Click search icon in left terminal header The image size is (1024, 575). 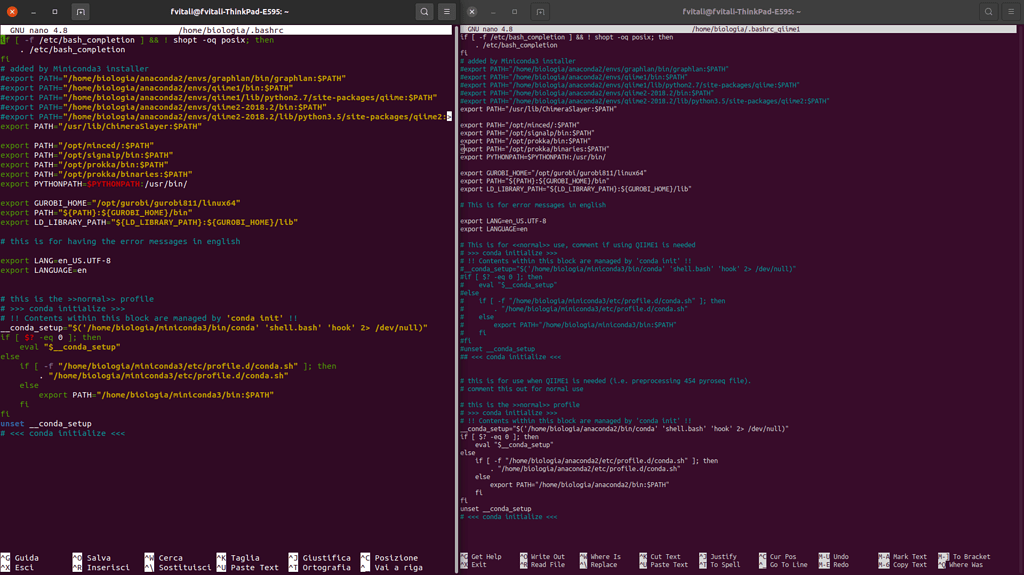[425, 12]
